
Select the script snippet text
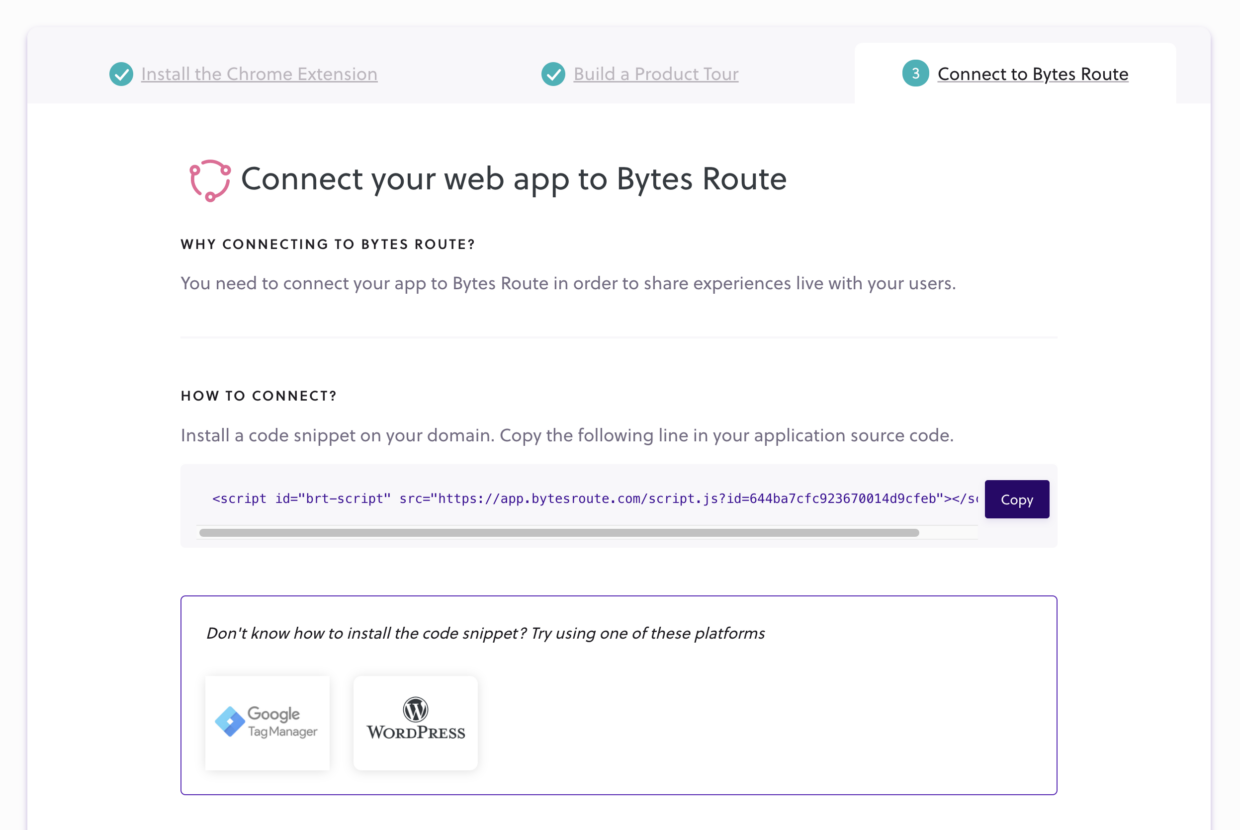pos(595,498)
